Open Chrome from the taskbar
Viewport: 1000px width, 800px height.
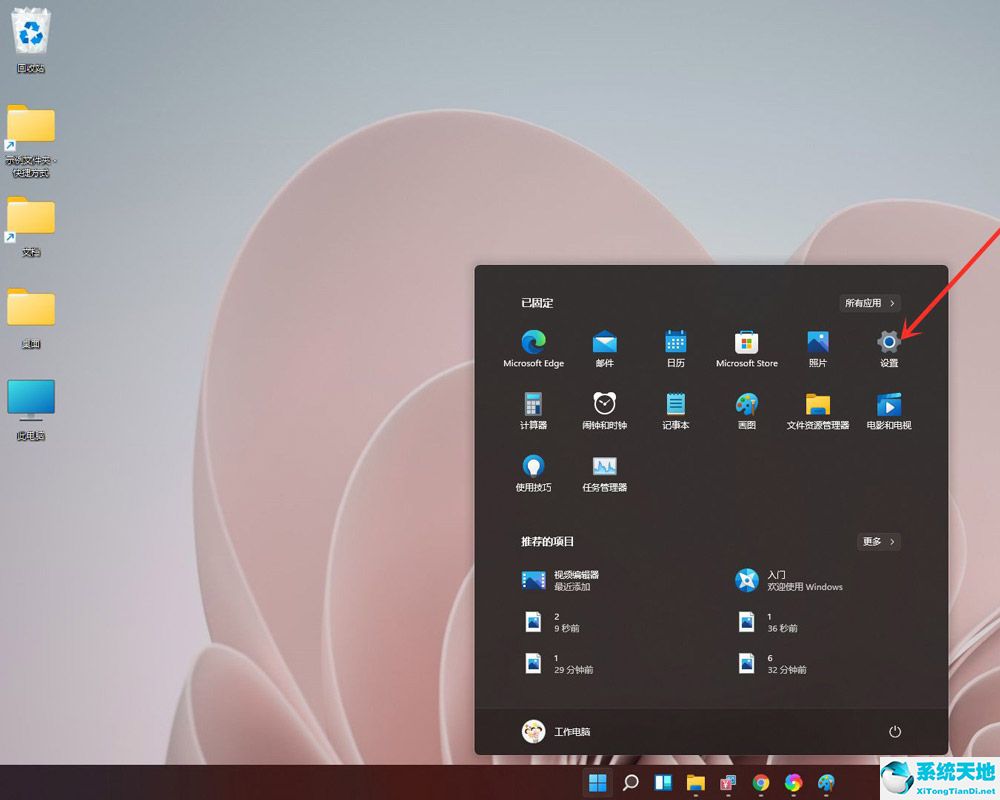click(760, 781)
